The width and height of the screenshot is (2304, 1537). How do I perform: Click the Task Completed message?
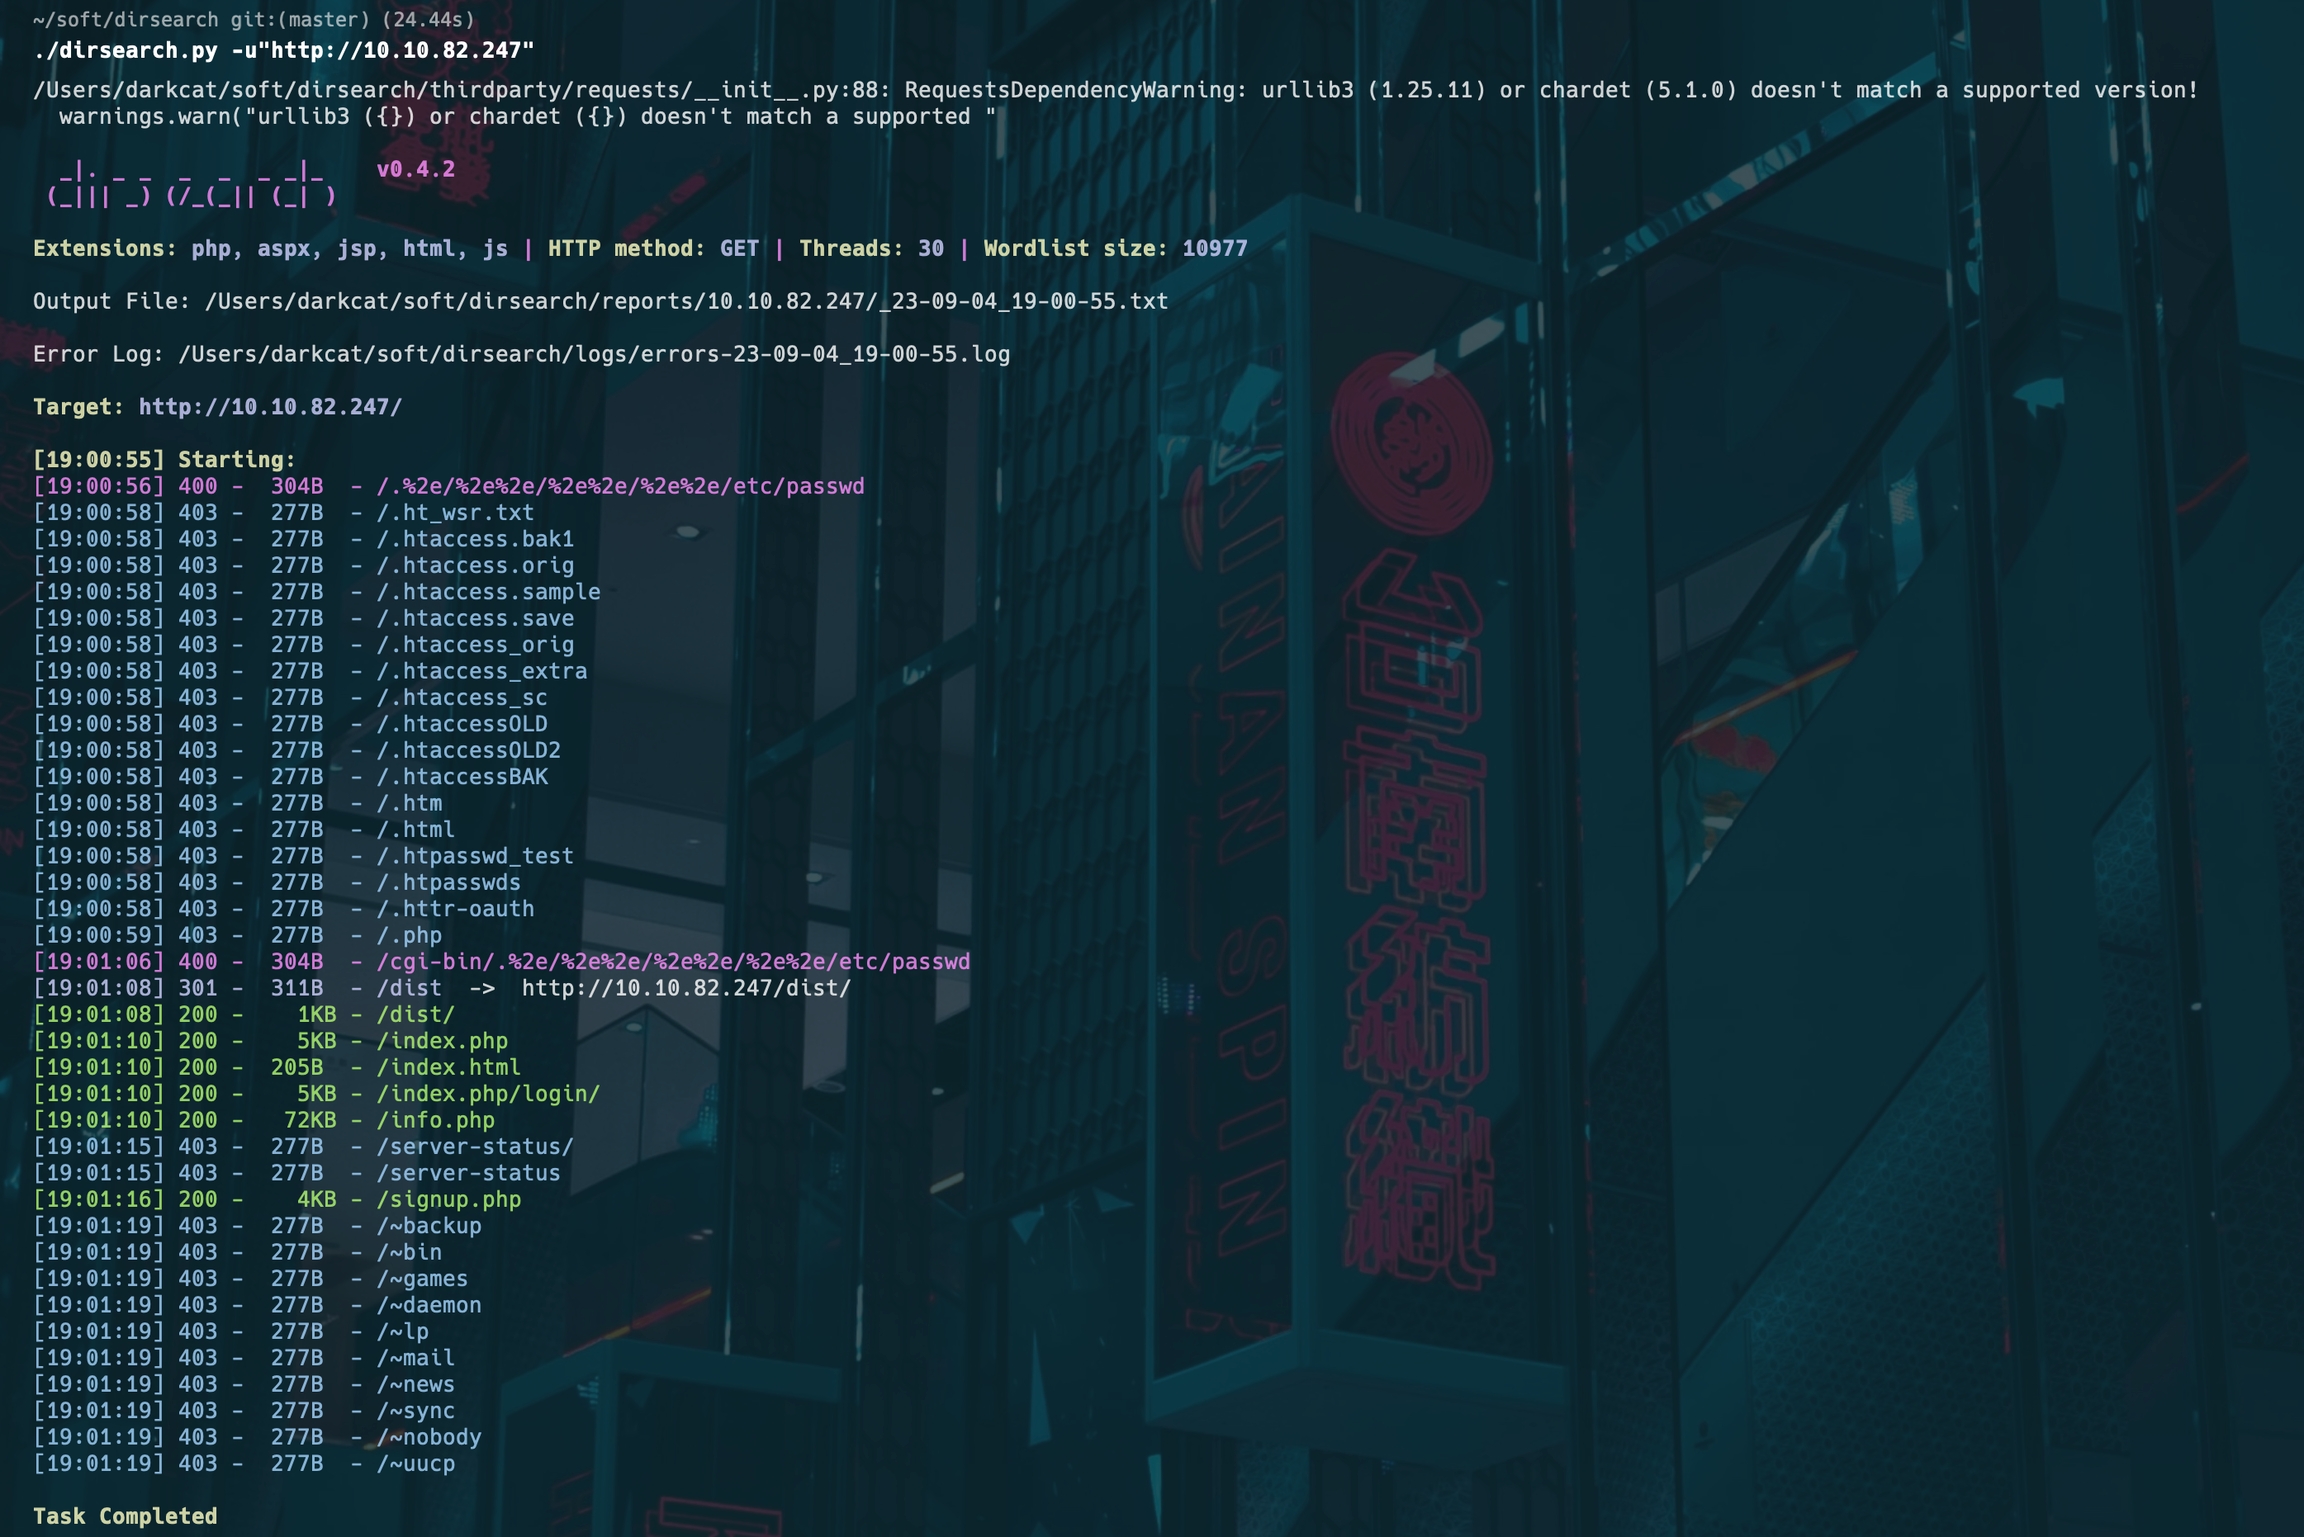click(x=125, y=1517)
